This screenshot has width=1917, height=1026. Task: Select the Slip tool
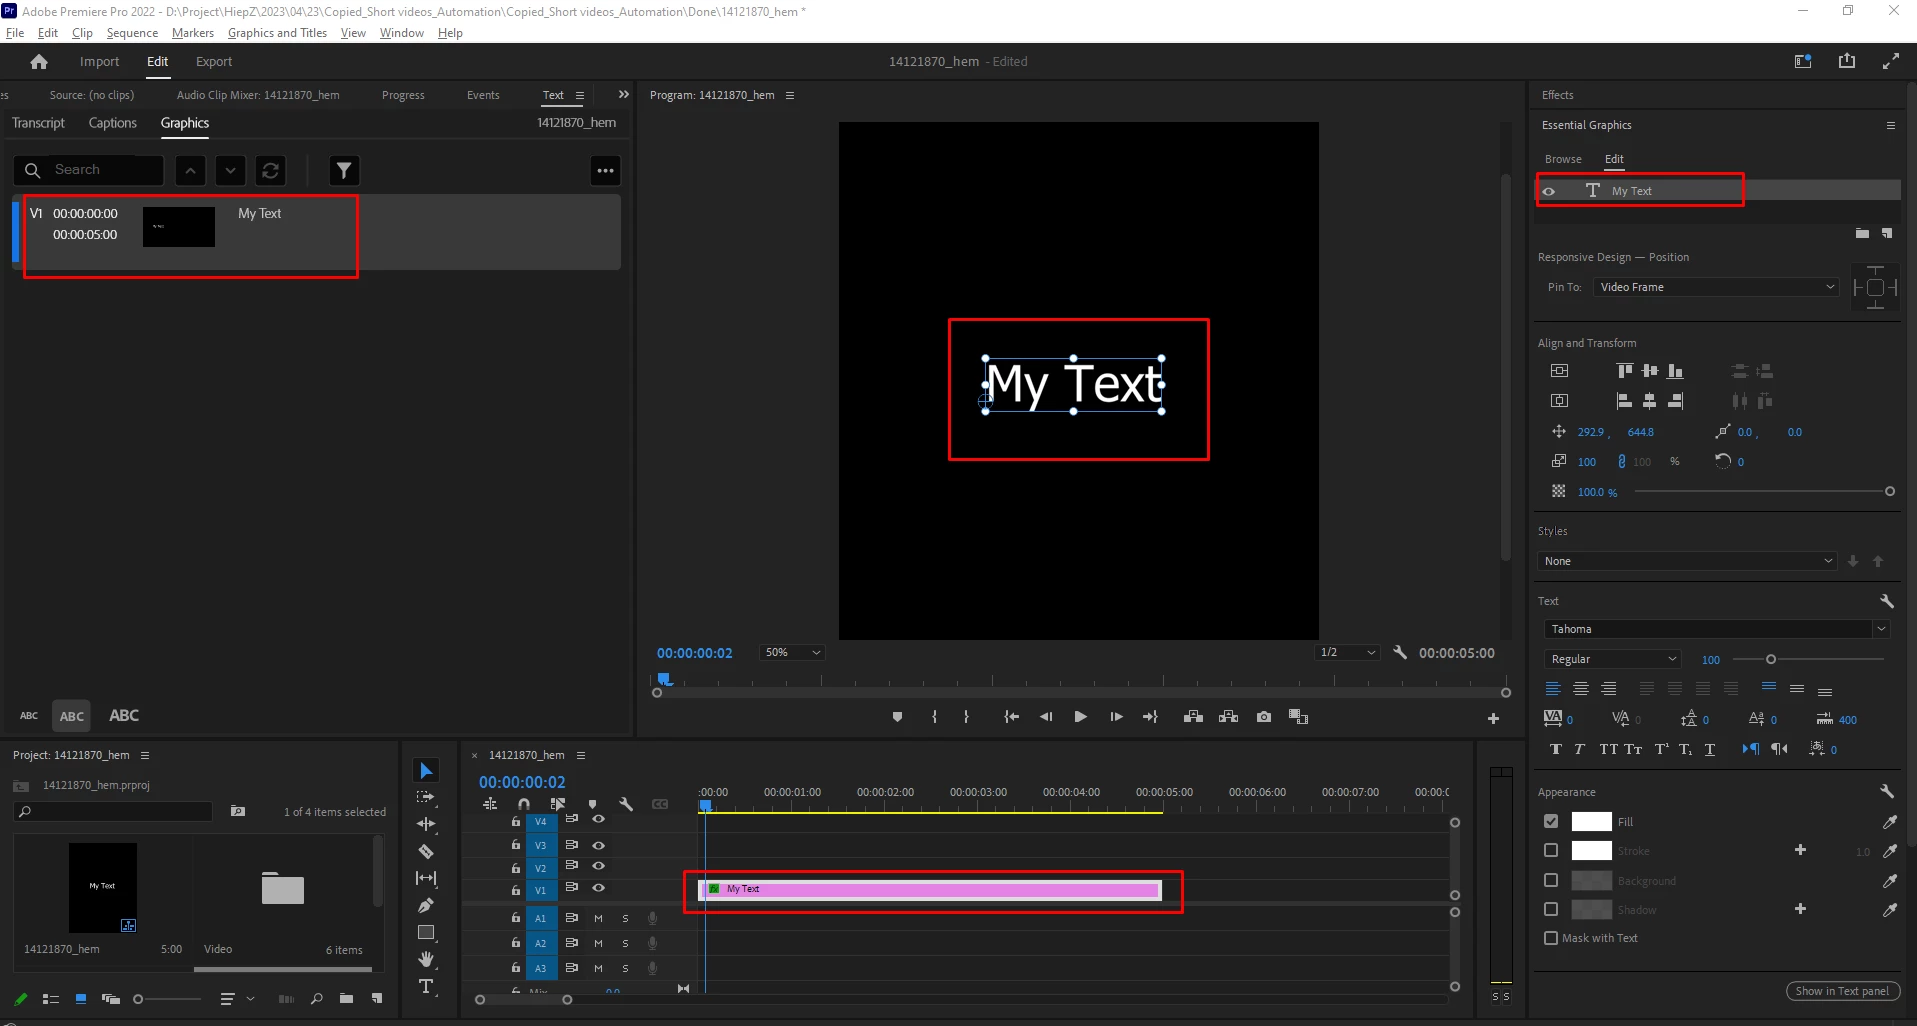(x=426, y=878)
